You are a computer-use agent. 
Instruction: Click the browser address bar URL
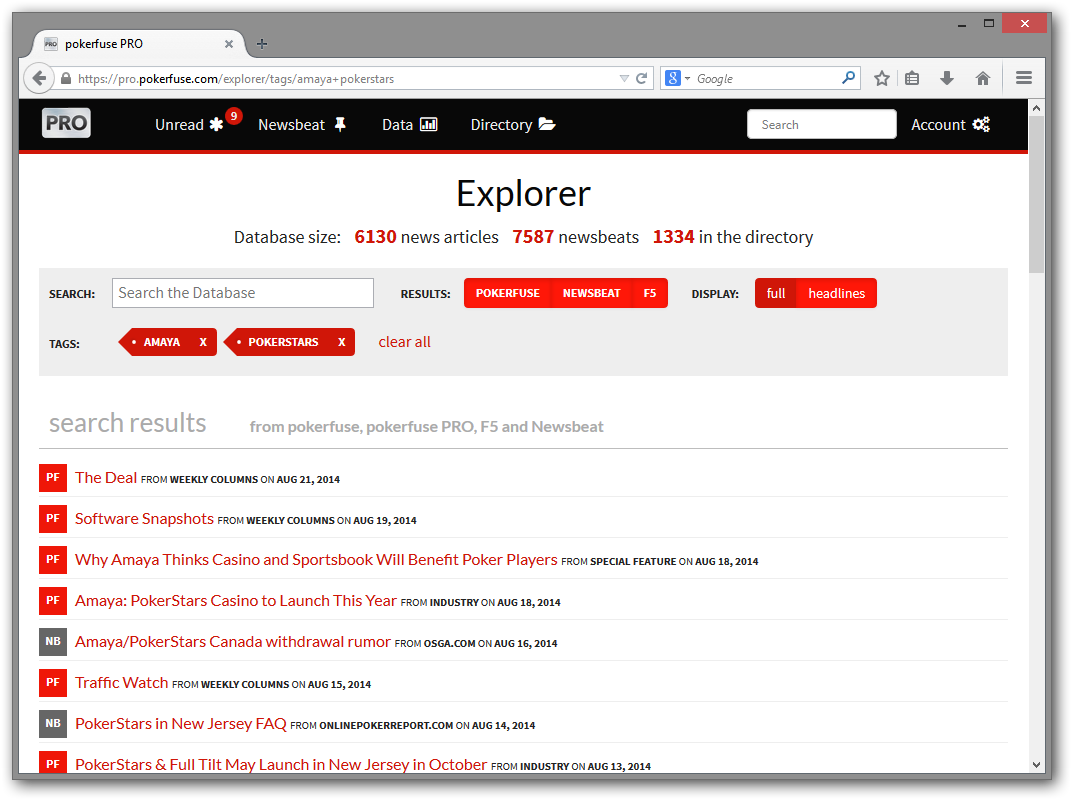click(x=236, y=79)
